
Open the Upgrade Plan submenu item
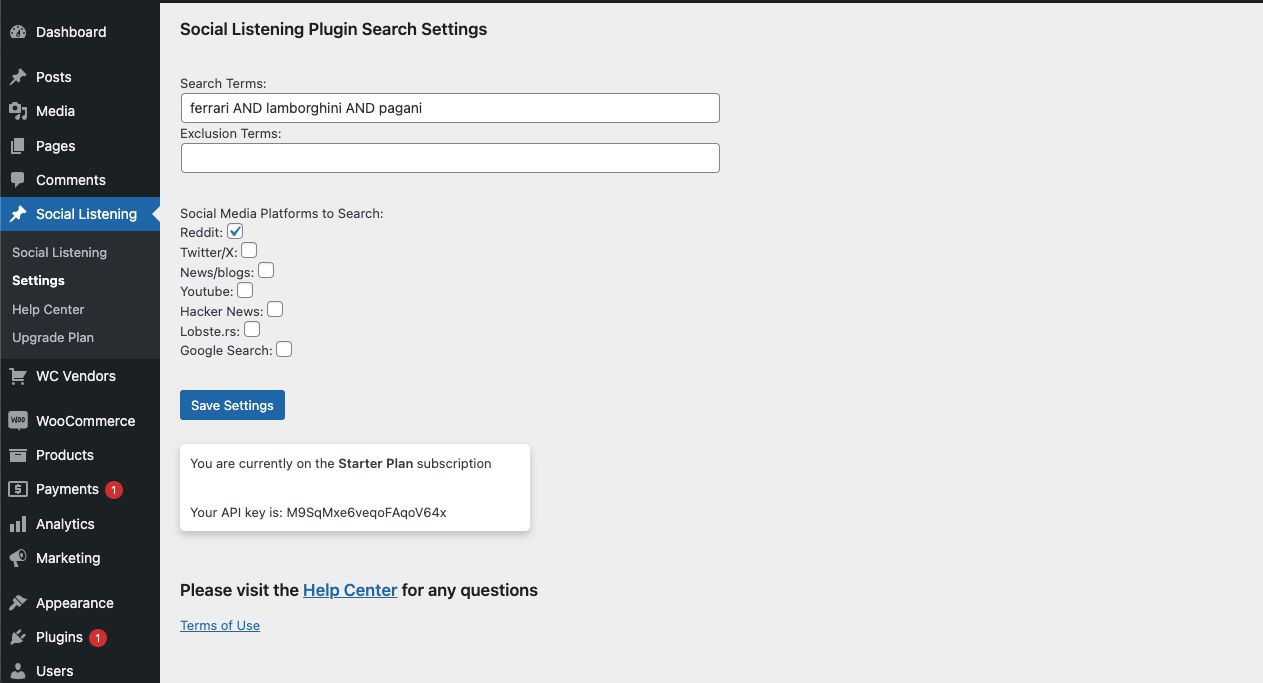[53, 337]
